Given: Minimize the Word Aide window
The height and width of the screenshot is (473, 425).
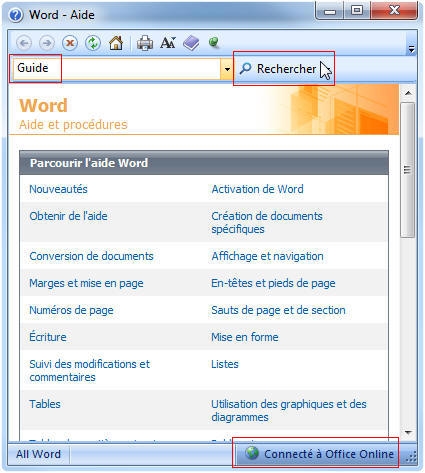Looking at the screenshot, I should (330, 12).
